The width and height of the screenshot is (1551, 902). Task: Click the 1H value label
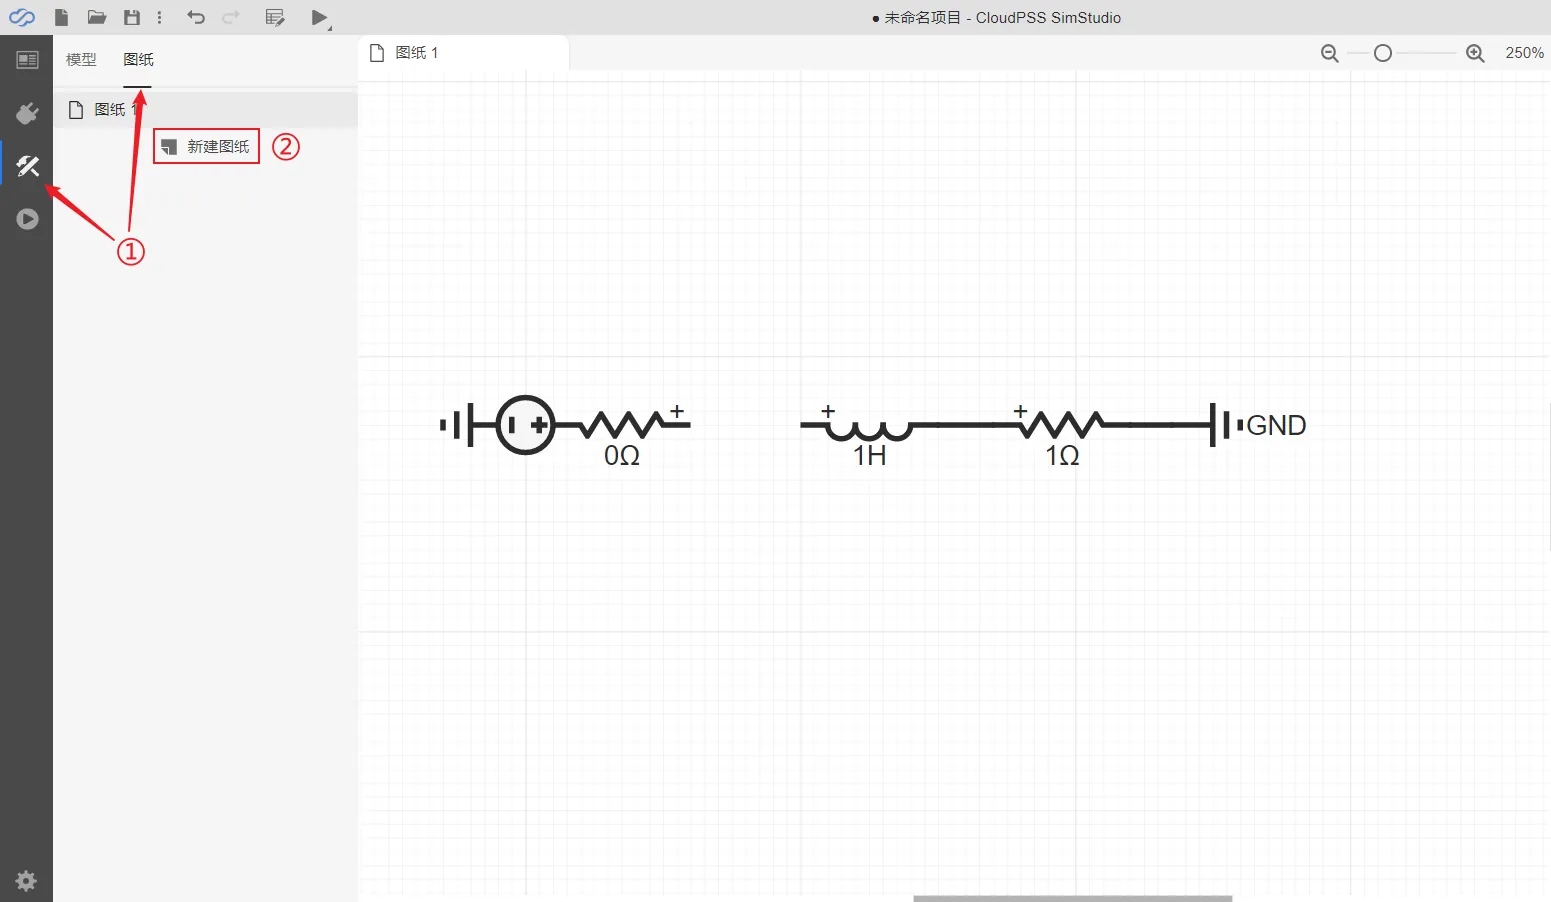[869, 456]
